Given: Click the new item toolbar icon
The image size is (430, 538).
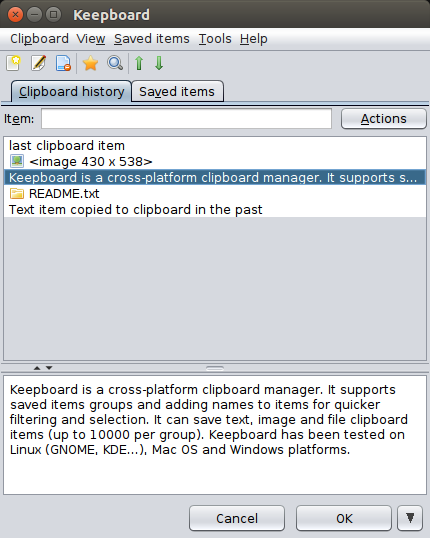Looking at the screenshot, I should (x=13, y=63).
